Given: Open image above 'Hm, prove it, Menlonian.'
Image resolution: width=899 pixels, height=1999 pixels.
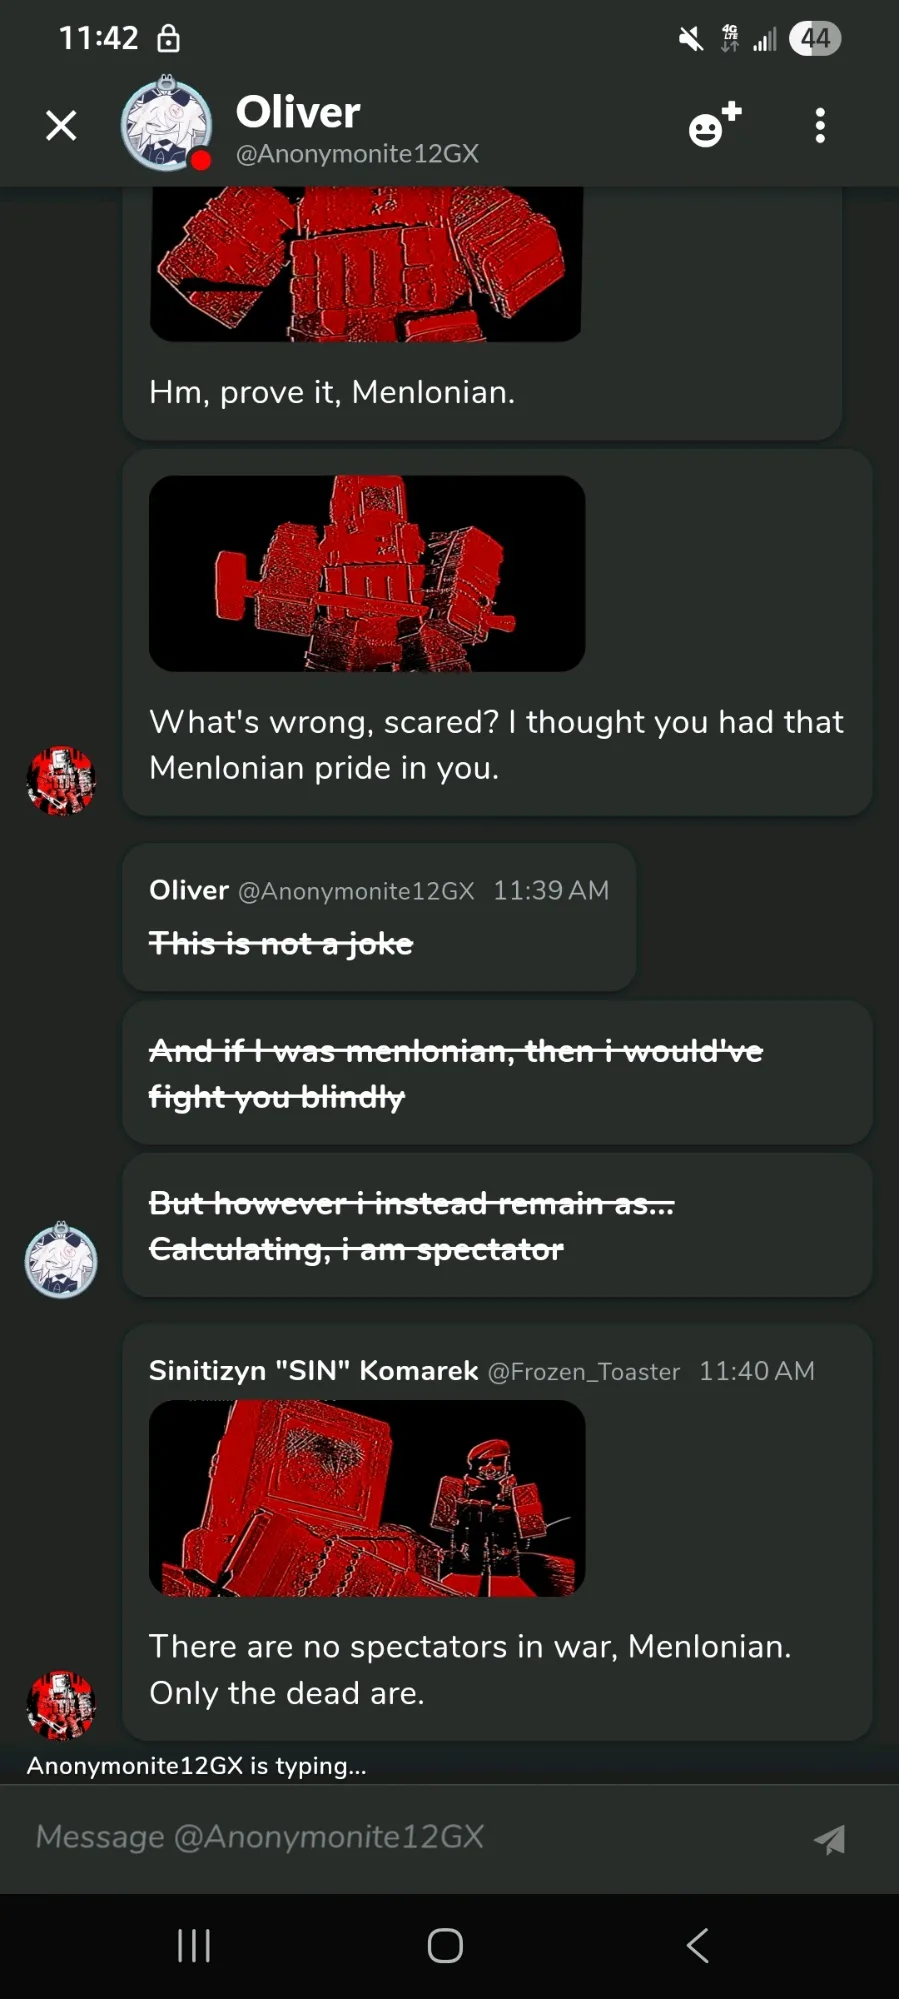Looking at the screenshot, I should click(366, 264).
